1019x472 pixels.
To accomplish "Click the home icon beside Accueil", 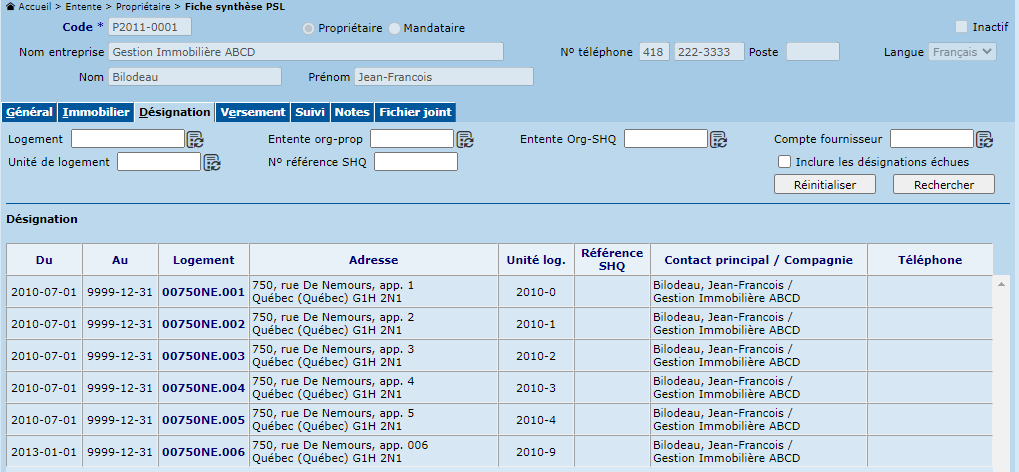I will 10,6.
